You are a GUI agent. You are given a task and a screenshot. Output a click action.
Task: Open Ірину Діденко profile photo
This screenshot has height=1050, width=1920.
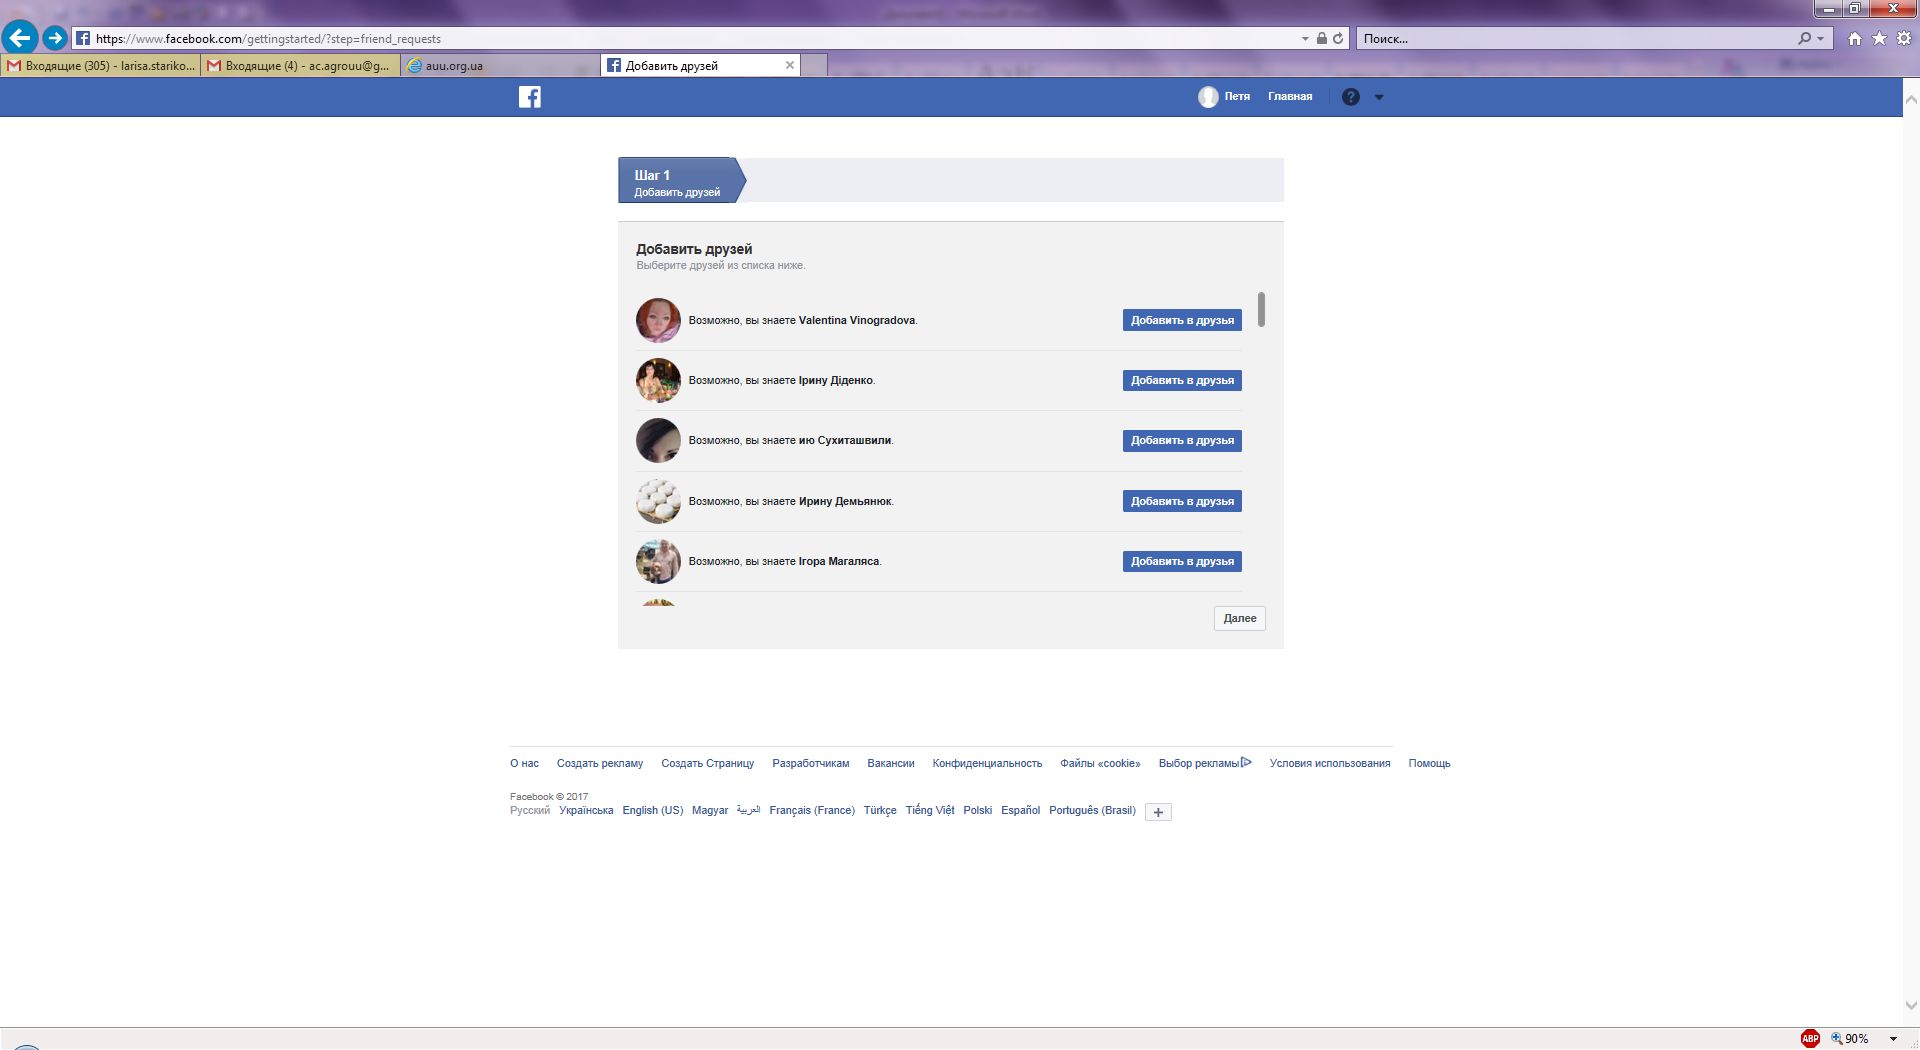658,380
